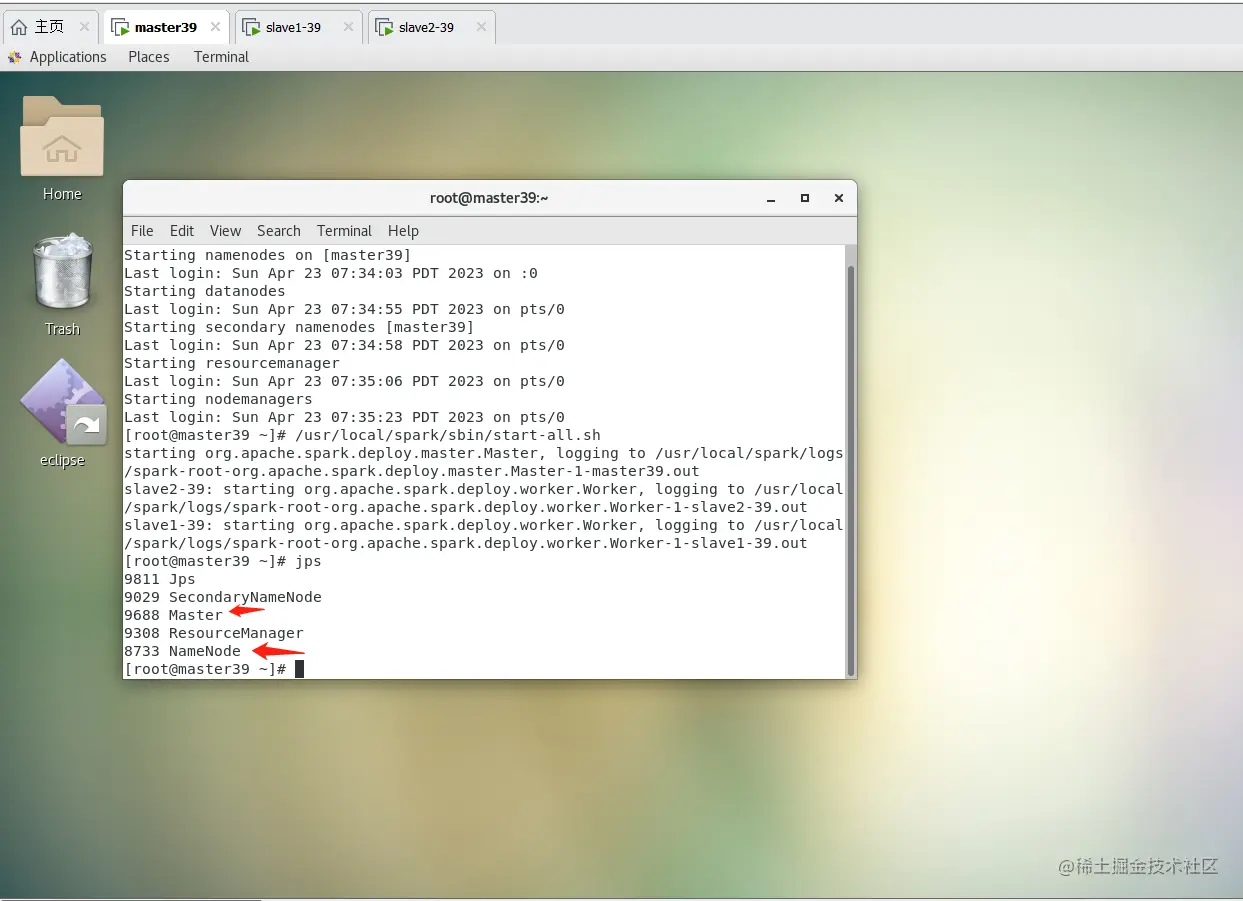Maximize the root@master39 terminal window
The image size is (1243, 901).
(805, 198)
